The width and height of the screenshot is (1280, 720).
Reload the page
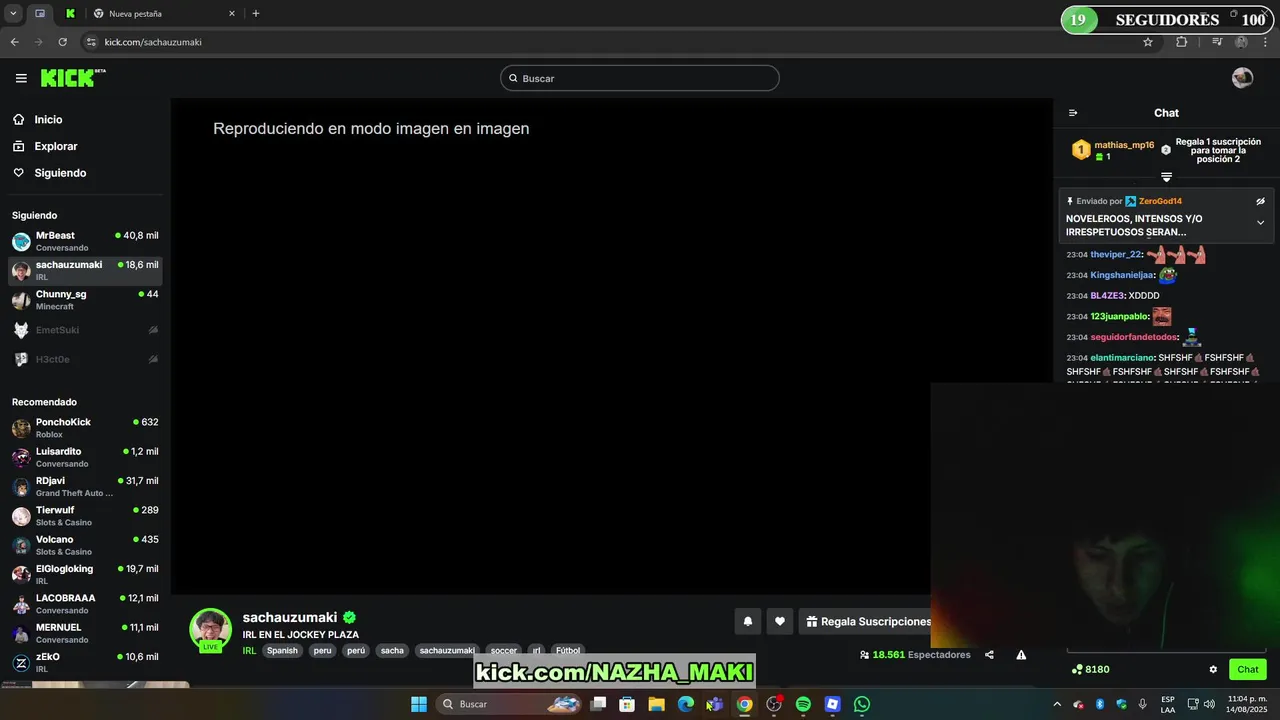coord(62,42)
